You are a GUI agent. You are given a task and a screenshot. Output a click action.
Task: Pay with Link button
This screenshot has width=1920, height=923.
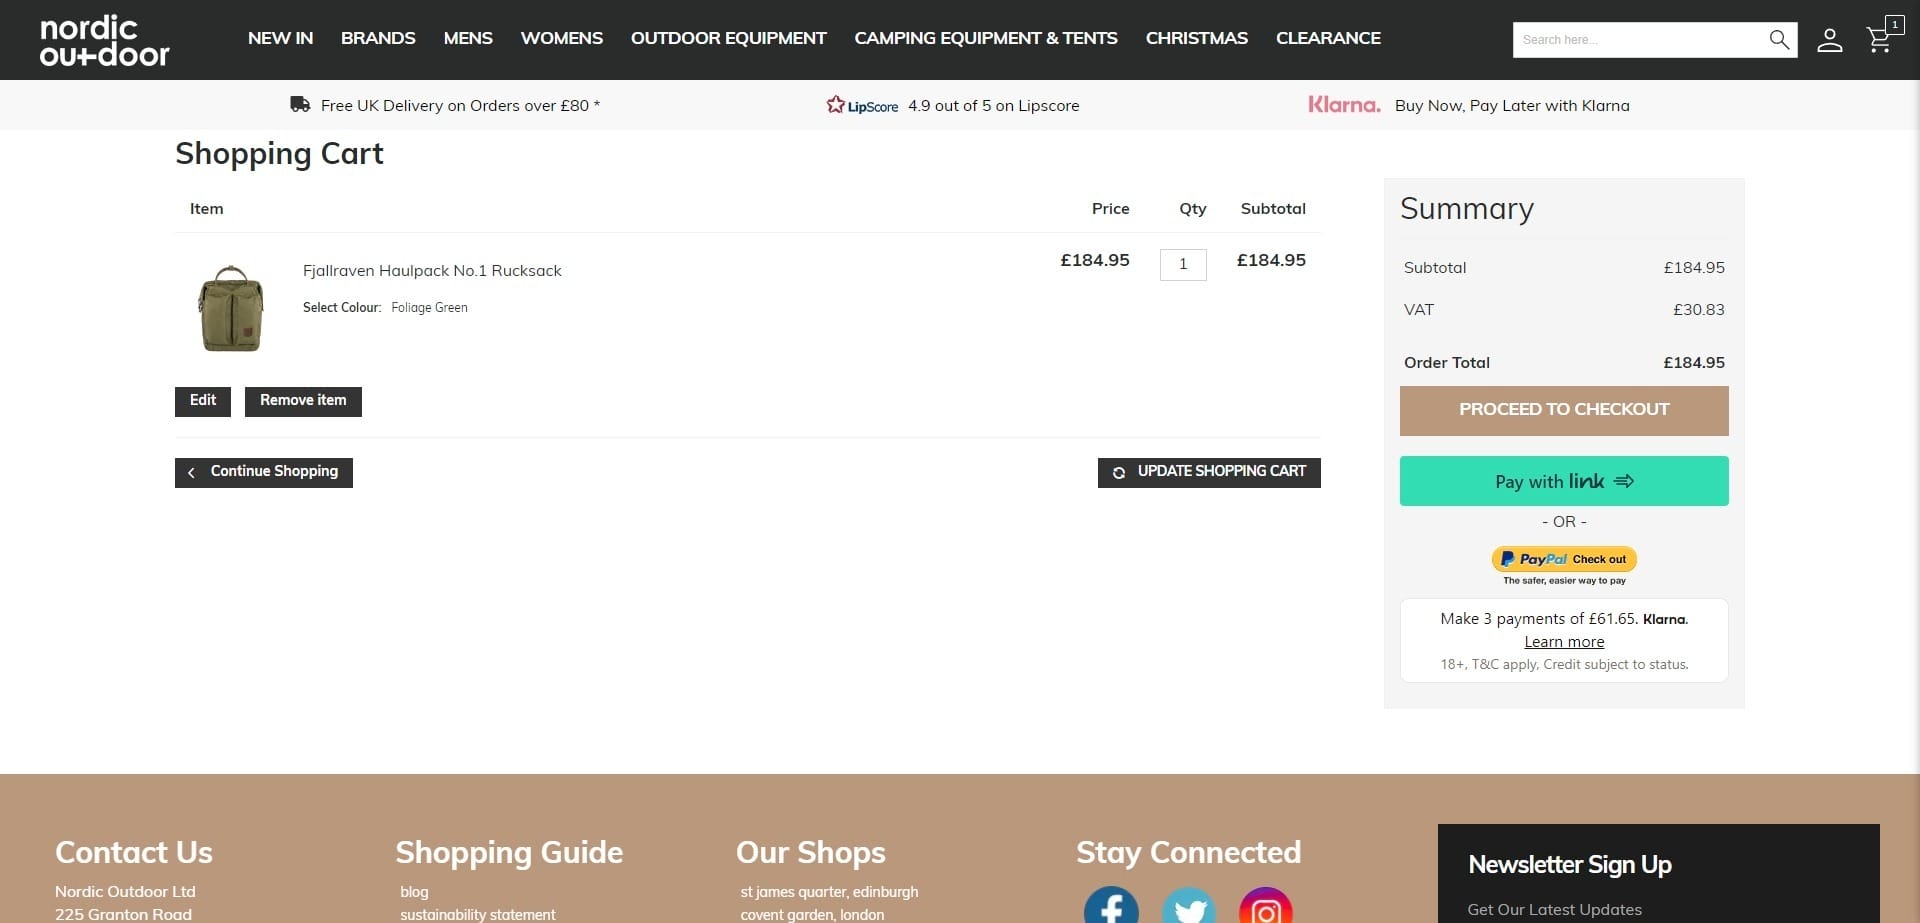(1564, 481)
